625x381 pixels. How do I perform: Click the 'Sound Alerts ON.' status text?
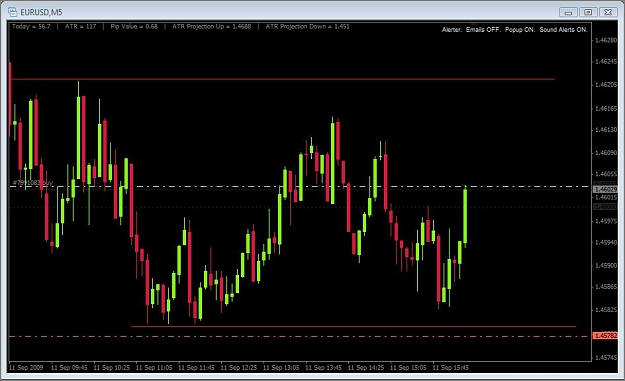coord(563,30)
